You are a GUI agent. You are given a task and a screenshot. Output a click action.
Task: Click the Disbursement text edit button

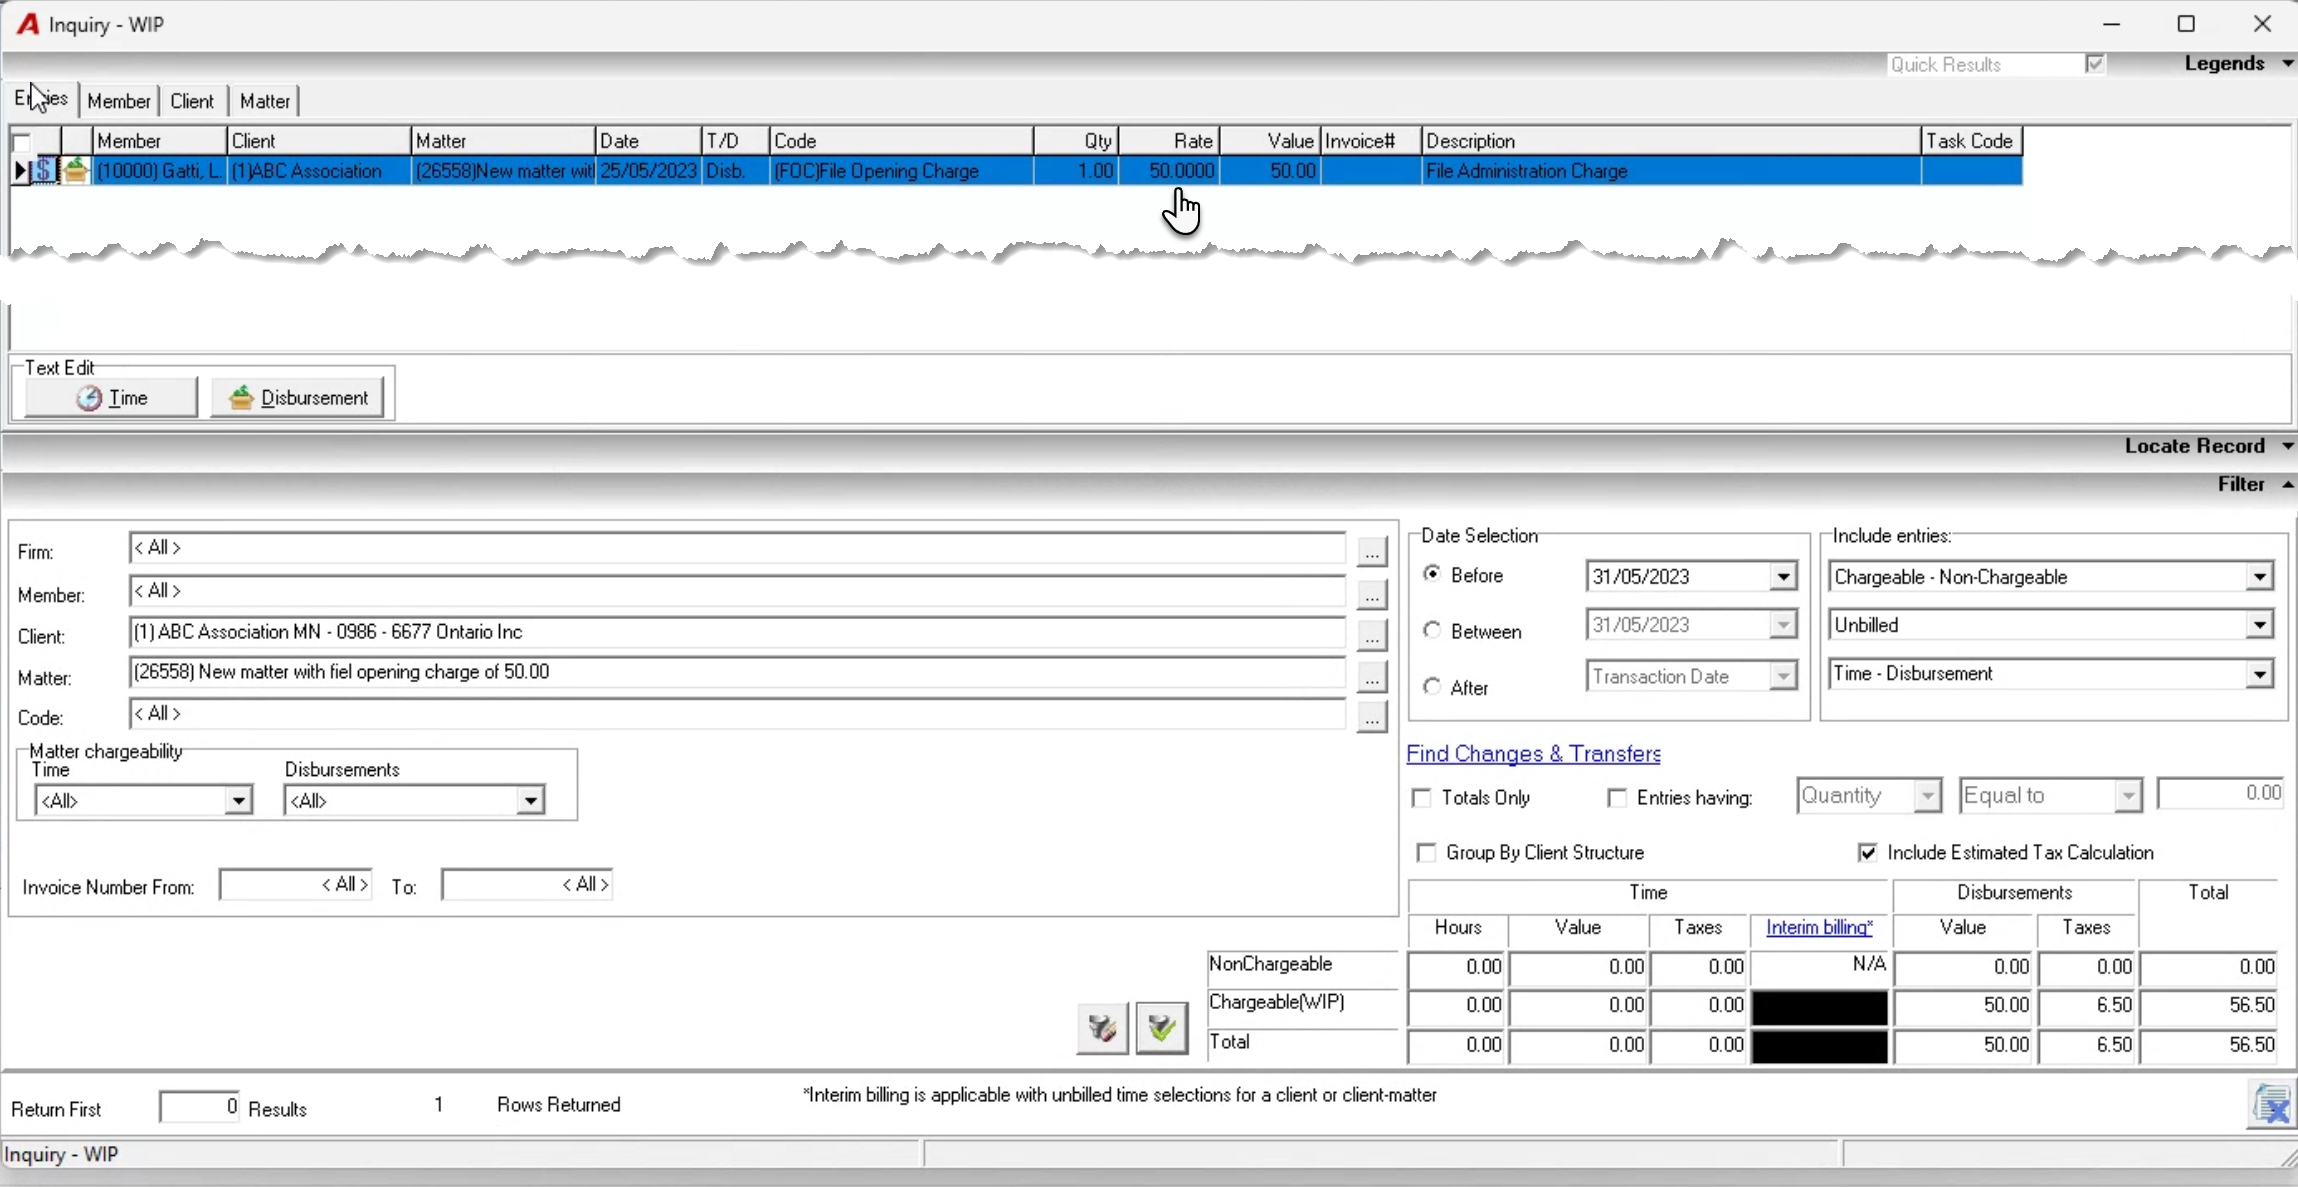[x=298, y=398]
